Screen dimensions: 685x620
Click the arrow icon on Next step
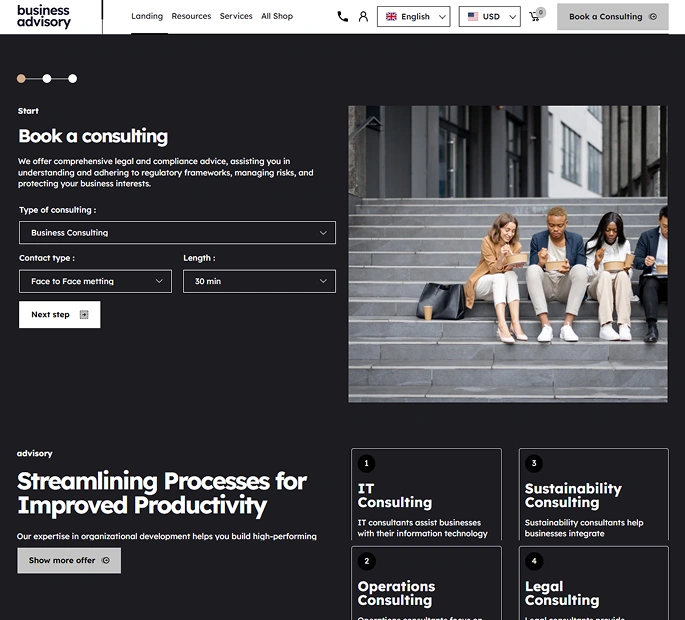pos(84,315)
